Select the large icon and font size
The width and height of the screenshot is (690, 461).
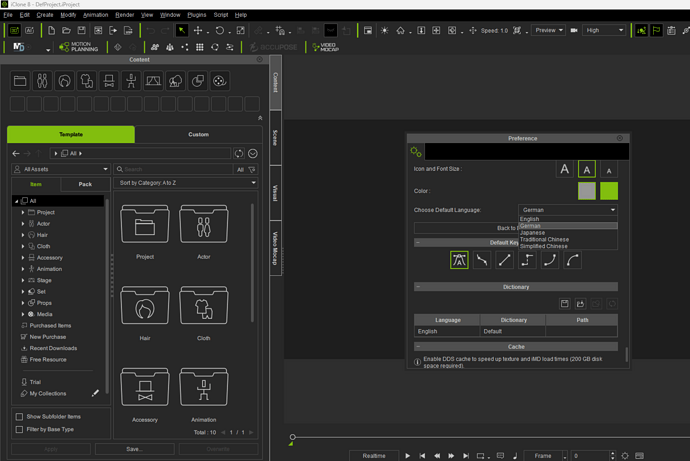tap(565, 169)
